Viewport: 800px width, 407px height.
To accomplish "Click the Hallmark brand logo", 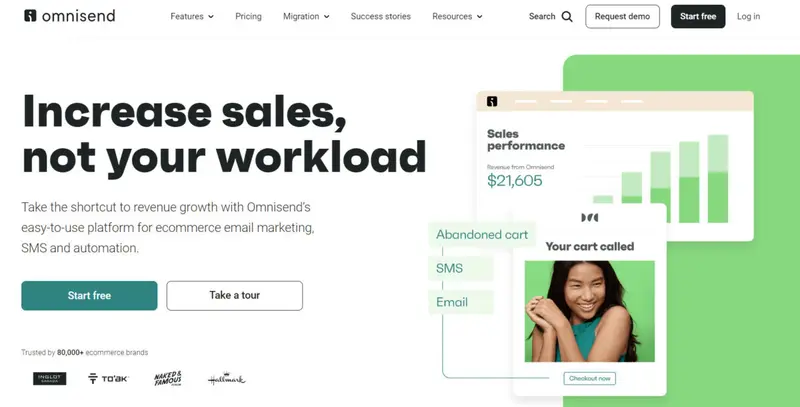I will point(227,378).
